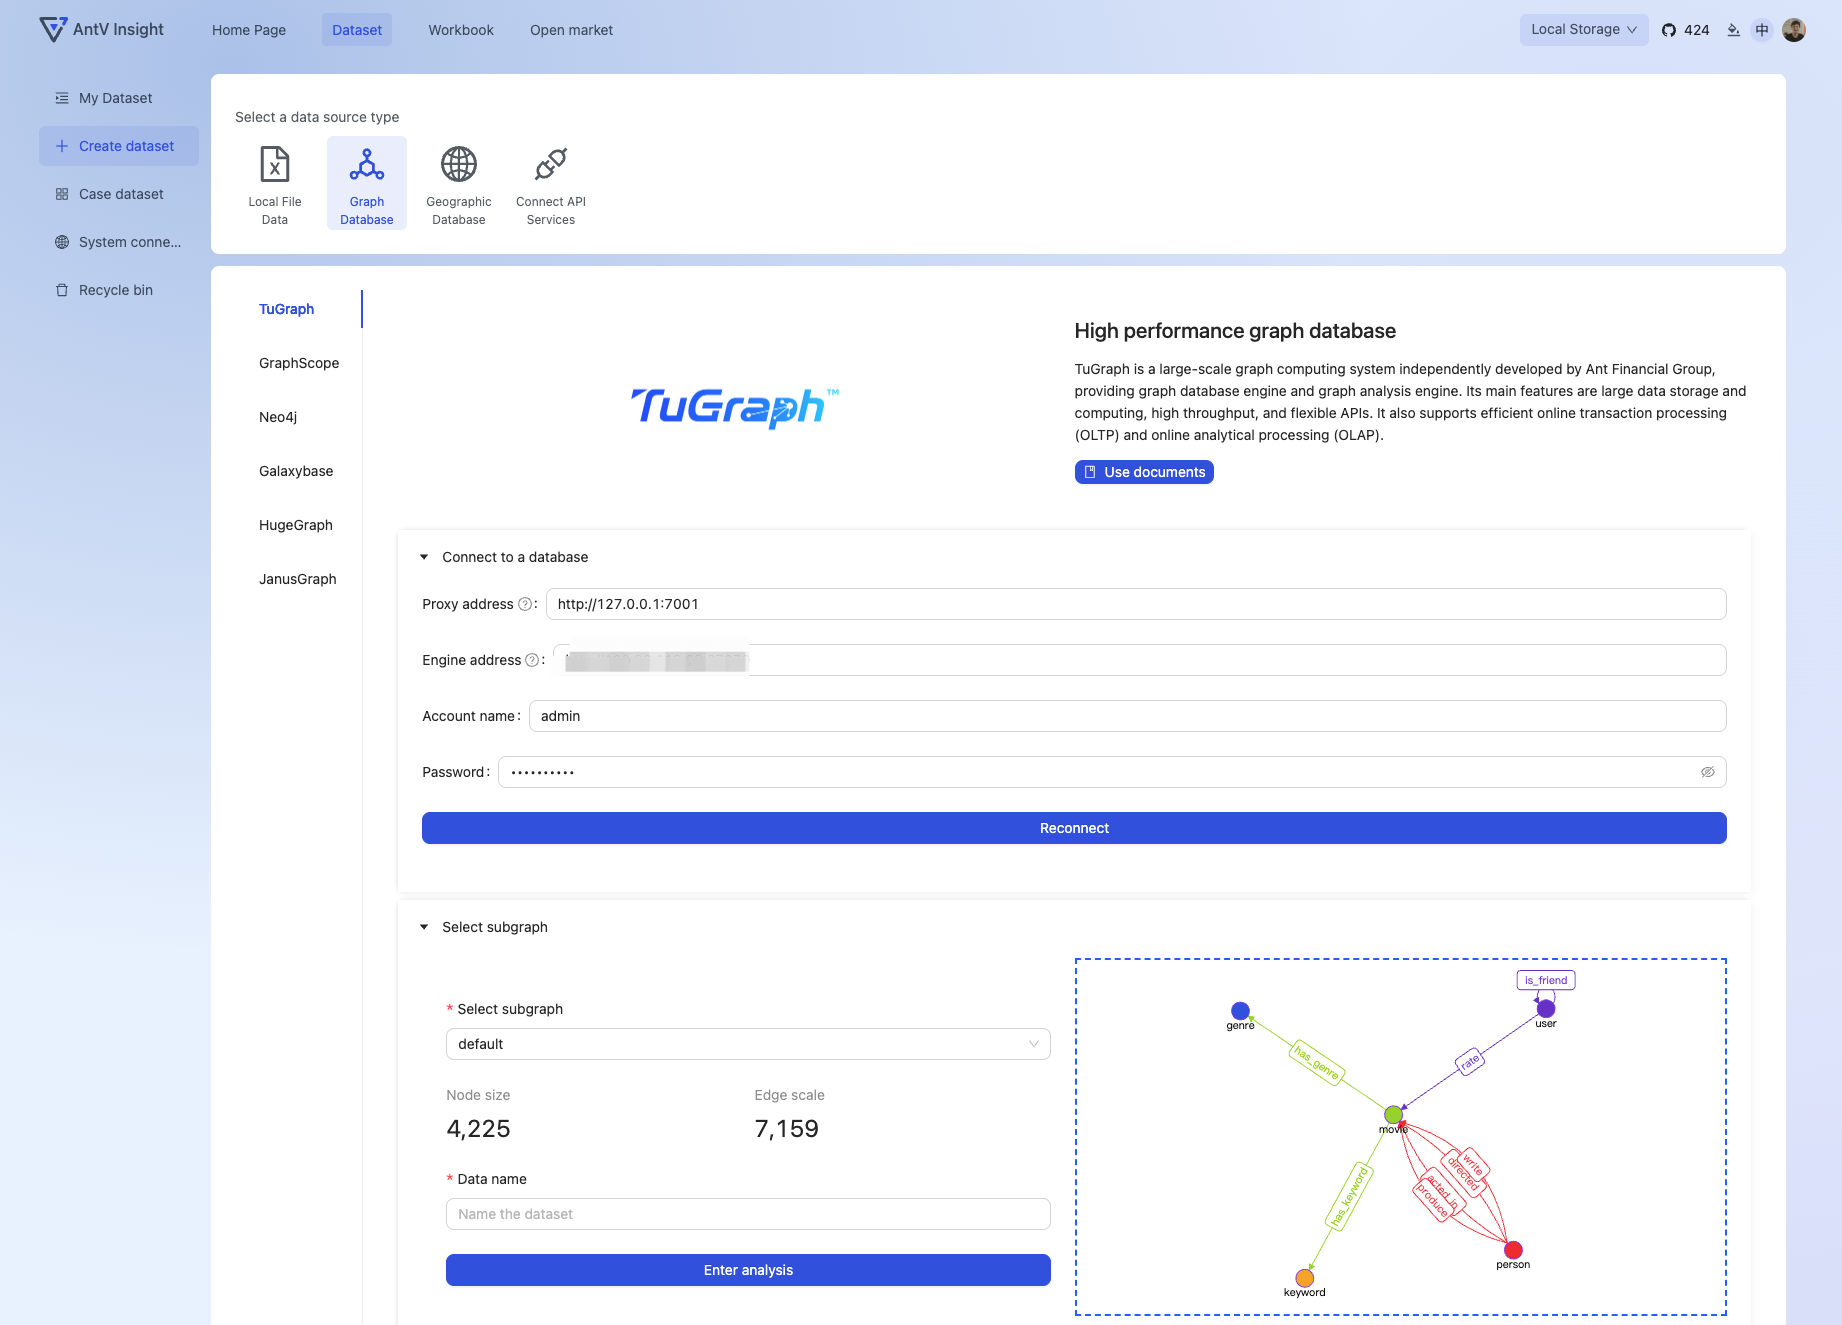This screenshot has width=1842, height=1325.
Task: Select the Galaxybase database tab
Action: 296,471
